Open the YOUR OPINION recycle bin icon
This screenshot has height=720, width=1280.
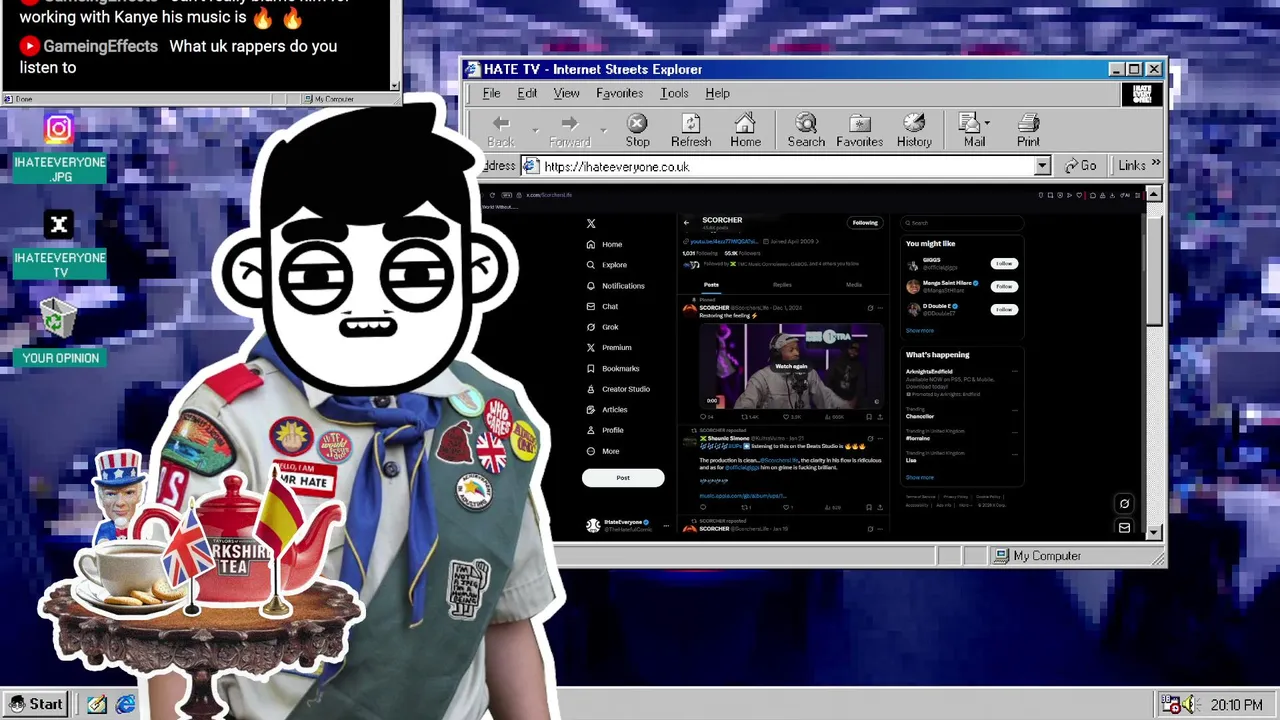(x=59, y=319)
